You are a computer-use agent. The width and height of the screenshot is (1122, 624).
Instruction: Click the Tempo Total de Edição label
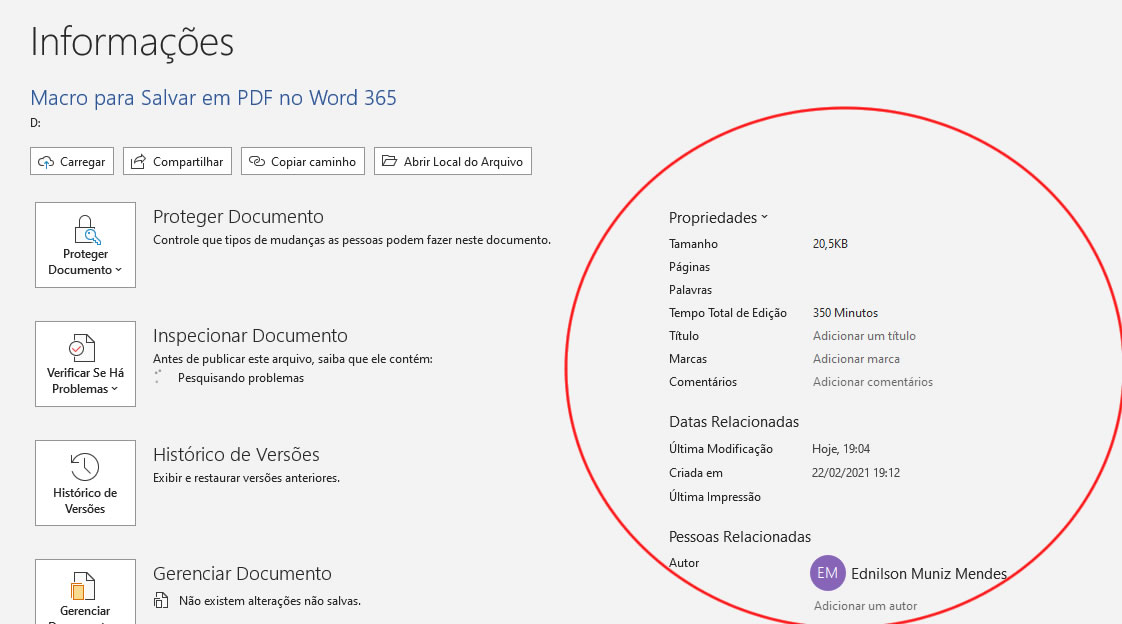coord(728,313)
